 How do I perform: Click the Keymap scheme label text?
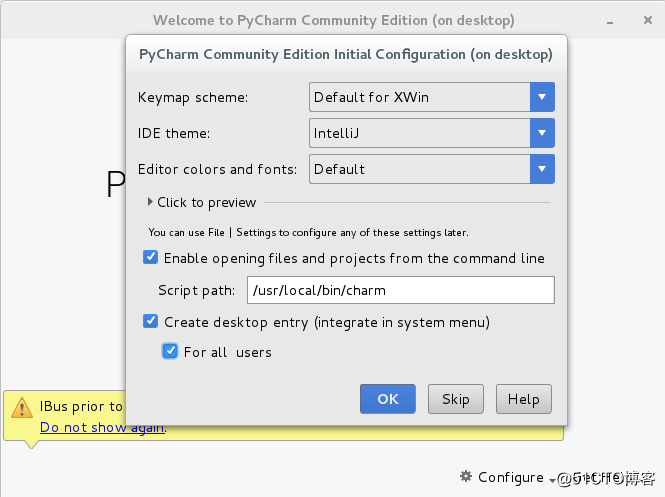click(x=193, y=98)
